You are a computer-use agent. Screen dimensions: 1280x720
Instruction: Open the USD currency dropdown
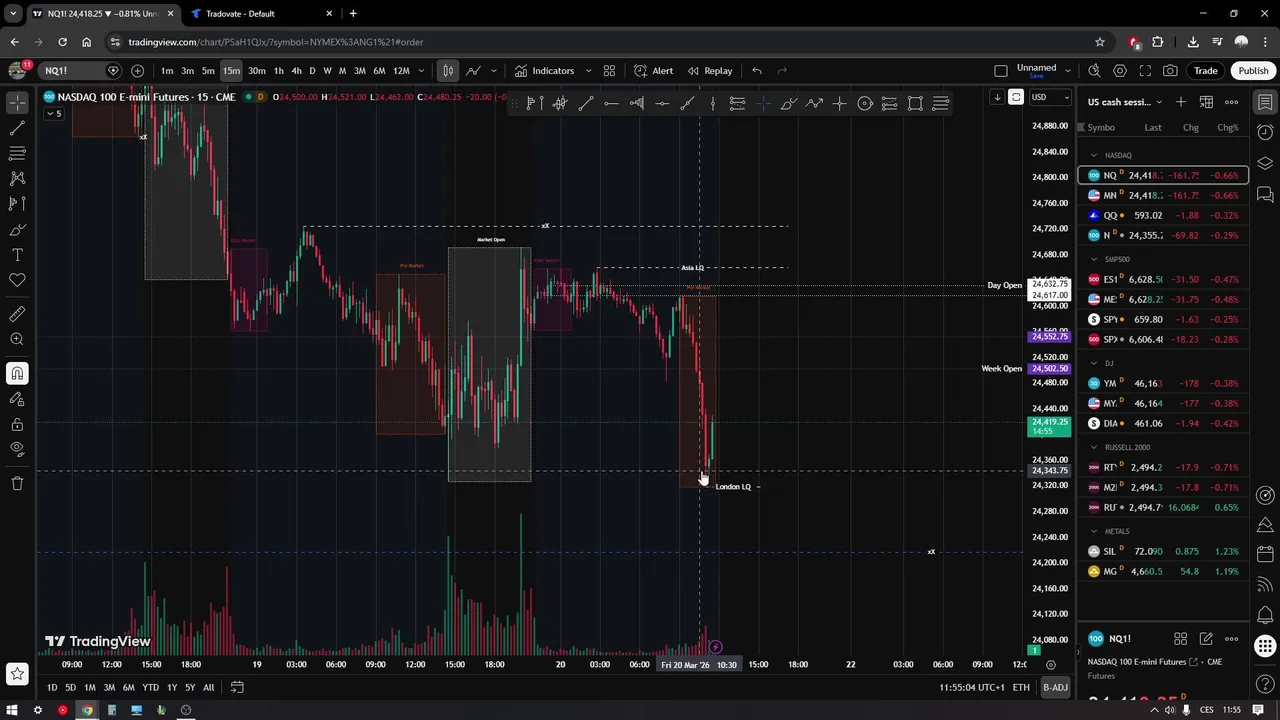pyautogui.click(x=1050, y=97)
